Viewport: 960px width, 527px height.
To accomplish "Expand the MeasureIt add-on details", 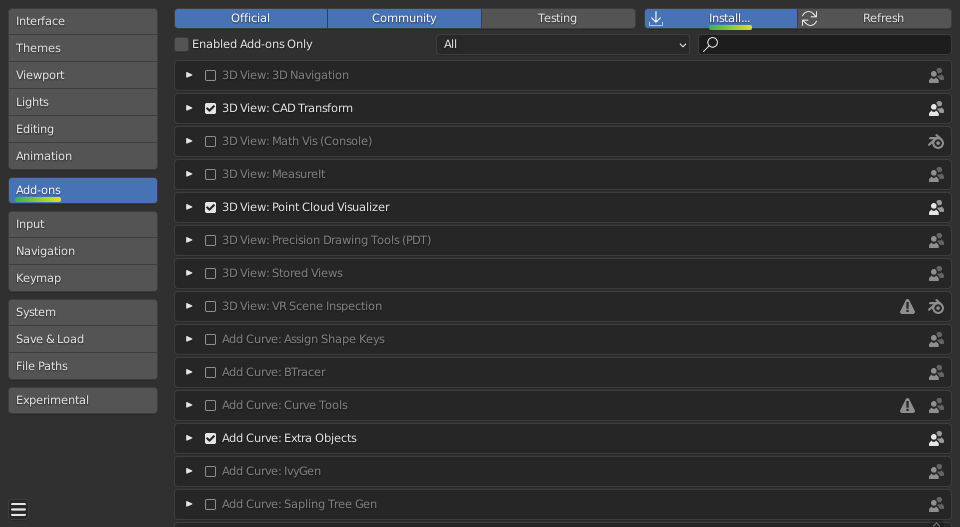I will [189, 174].
